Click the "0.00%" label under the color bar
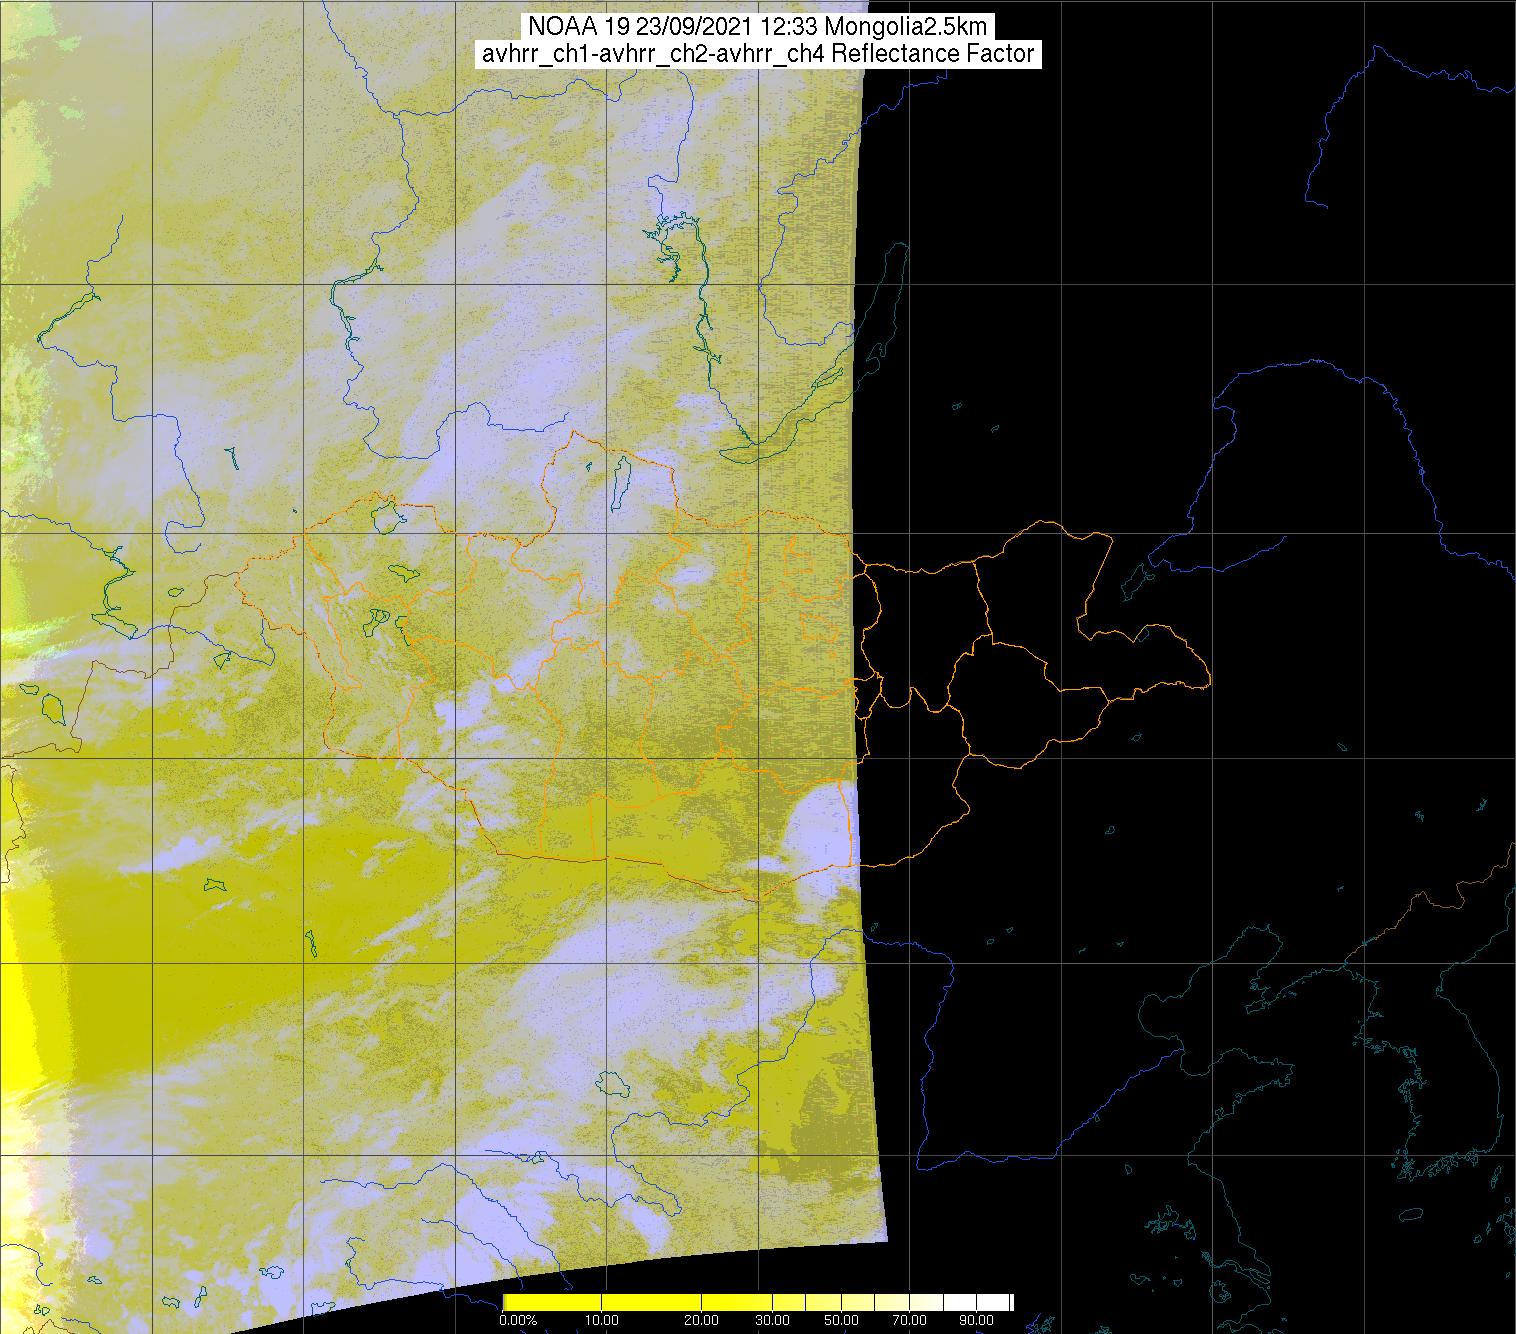Image resolution: width=1516 pixels, height=1334 pixels. [x=518, y=1320]
